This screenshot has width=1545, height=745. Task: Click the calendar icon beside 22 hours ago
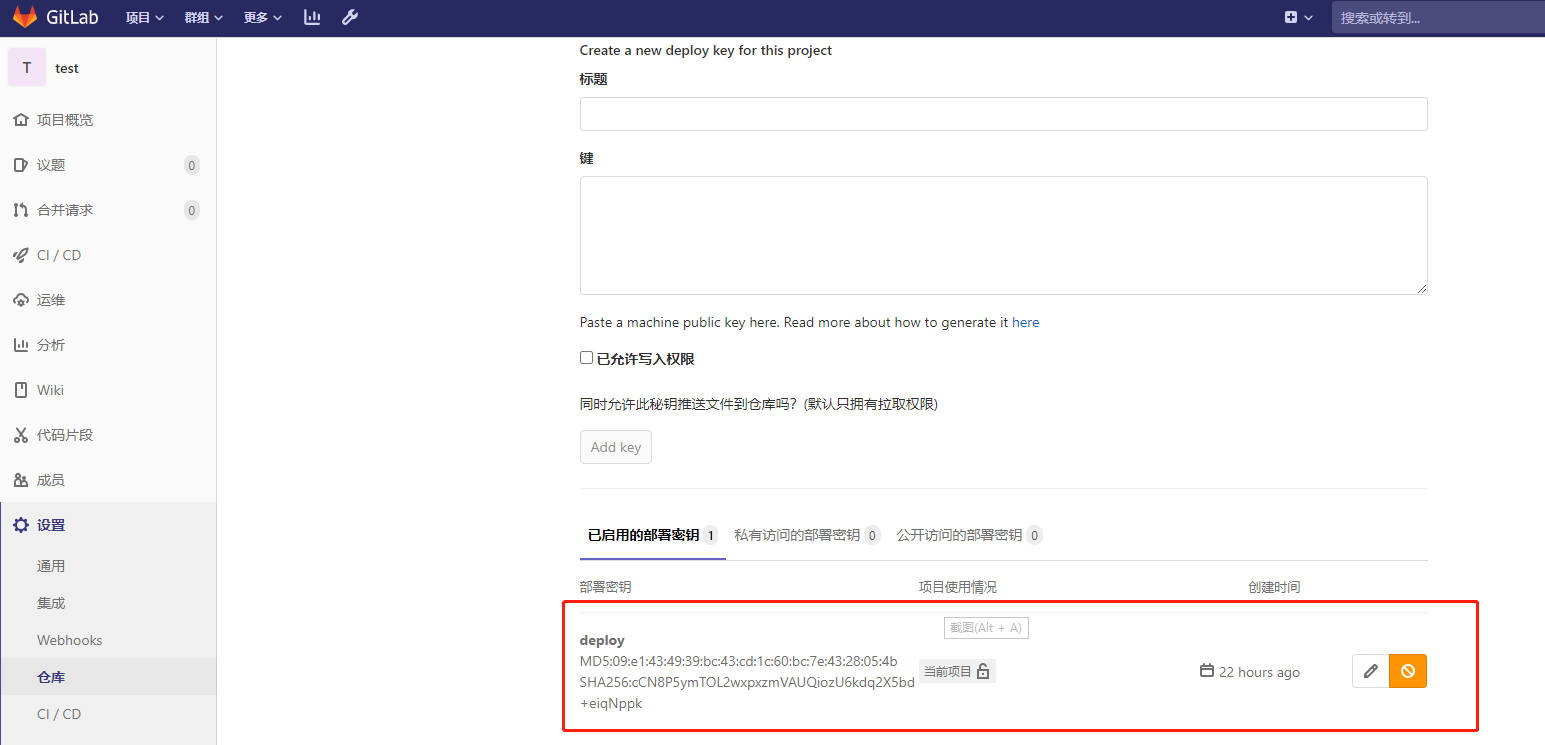point(1207,671)
